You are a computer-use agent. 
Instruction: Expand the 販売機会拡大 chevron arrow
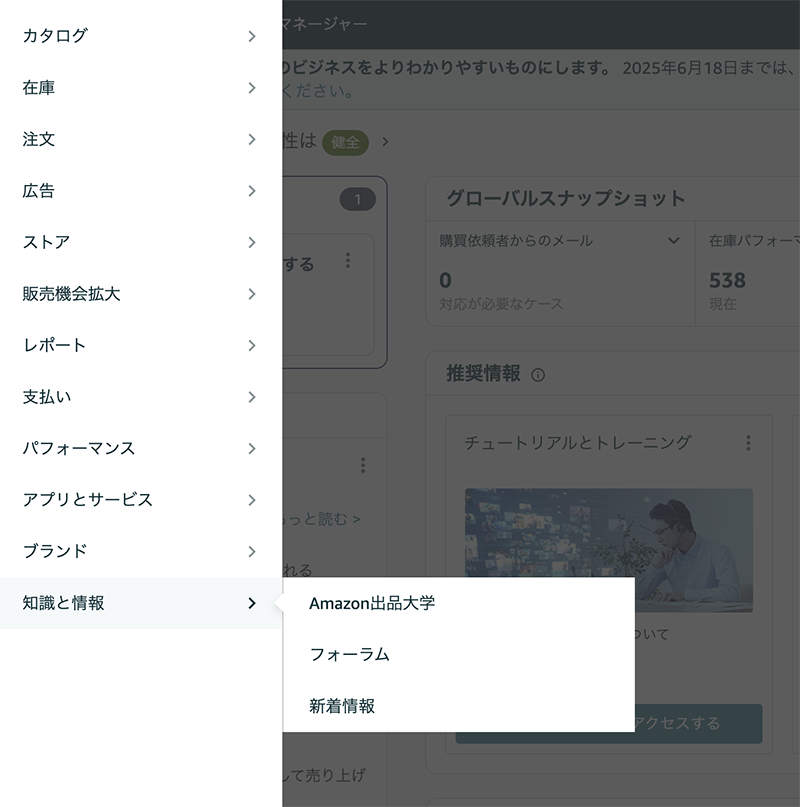point(252,294)
